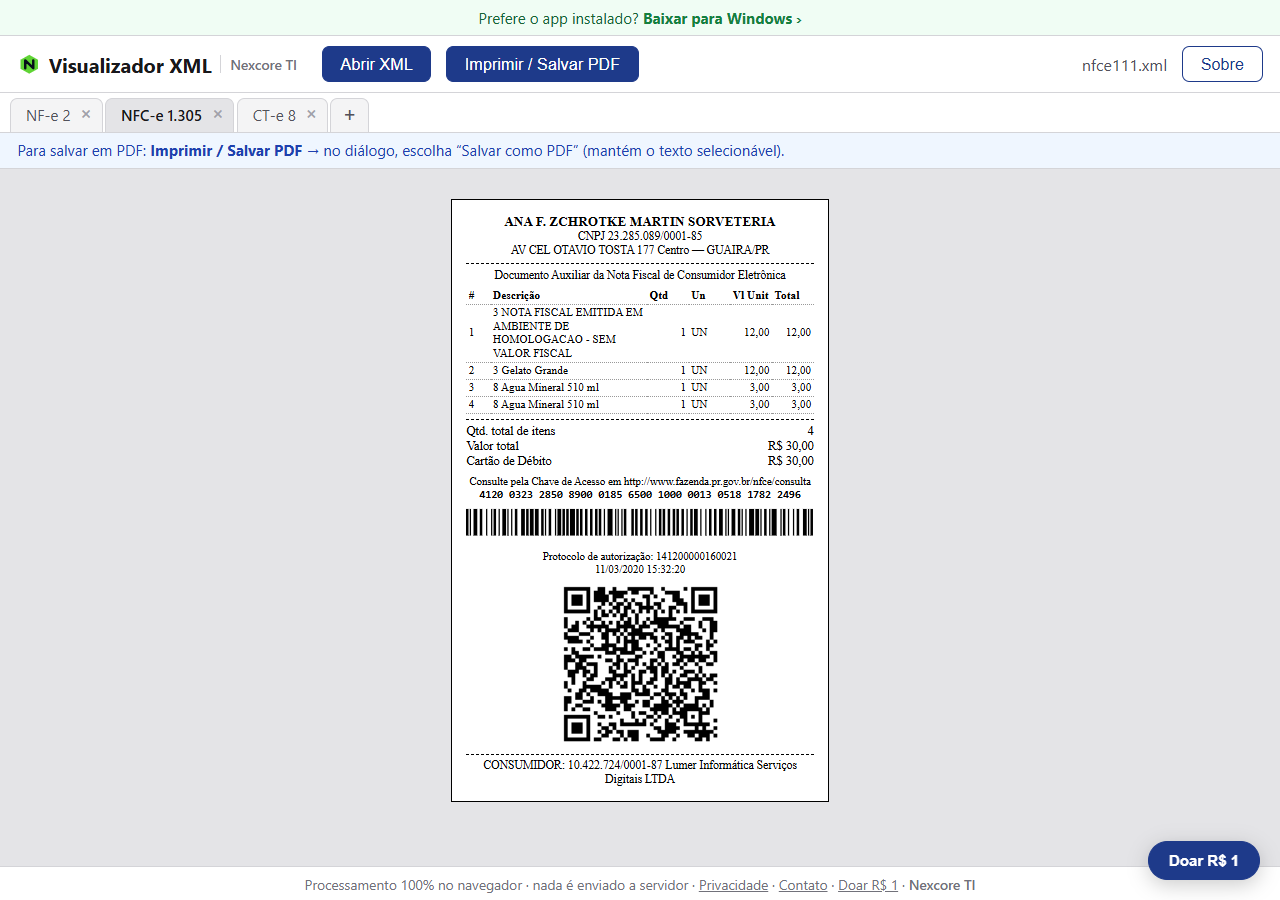Follow the Baixar para Windows link
1280x900 pixels.
click(722, 18)
